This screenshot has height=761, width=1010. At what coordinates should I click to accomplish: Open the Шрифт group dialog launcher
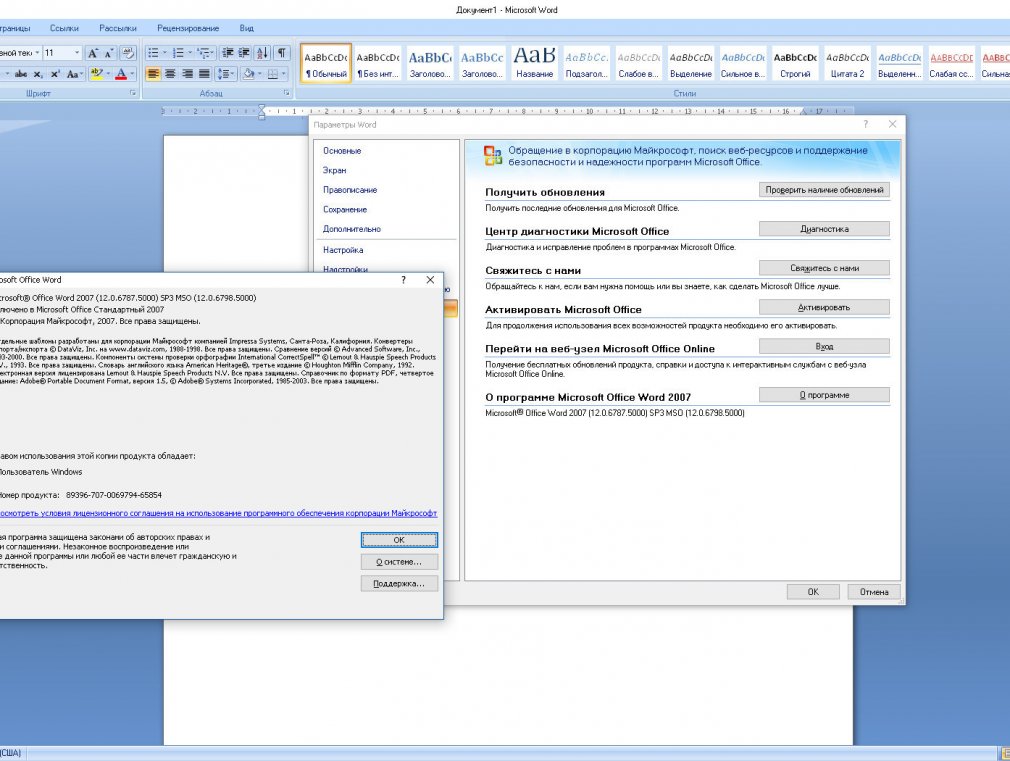click(133, 93)
